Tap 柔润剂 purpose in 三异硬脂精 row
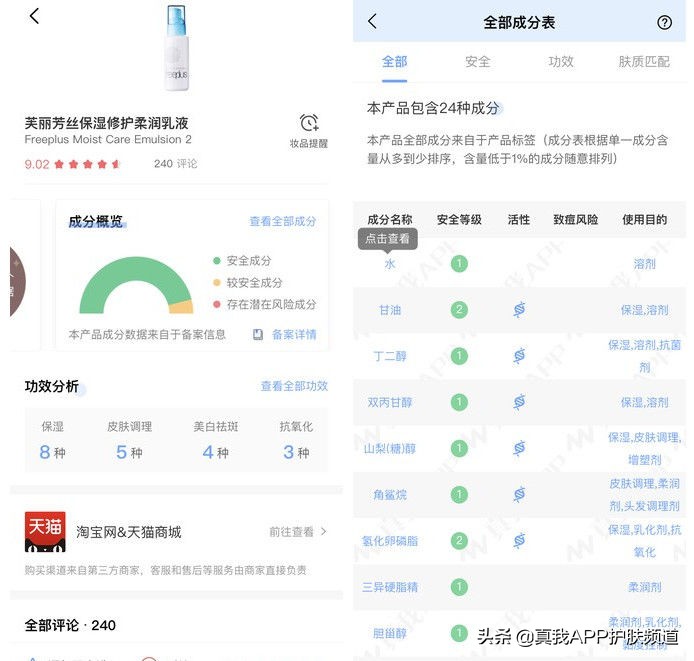 [x=644, y=587]
